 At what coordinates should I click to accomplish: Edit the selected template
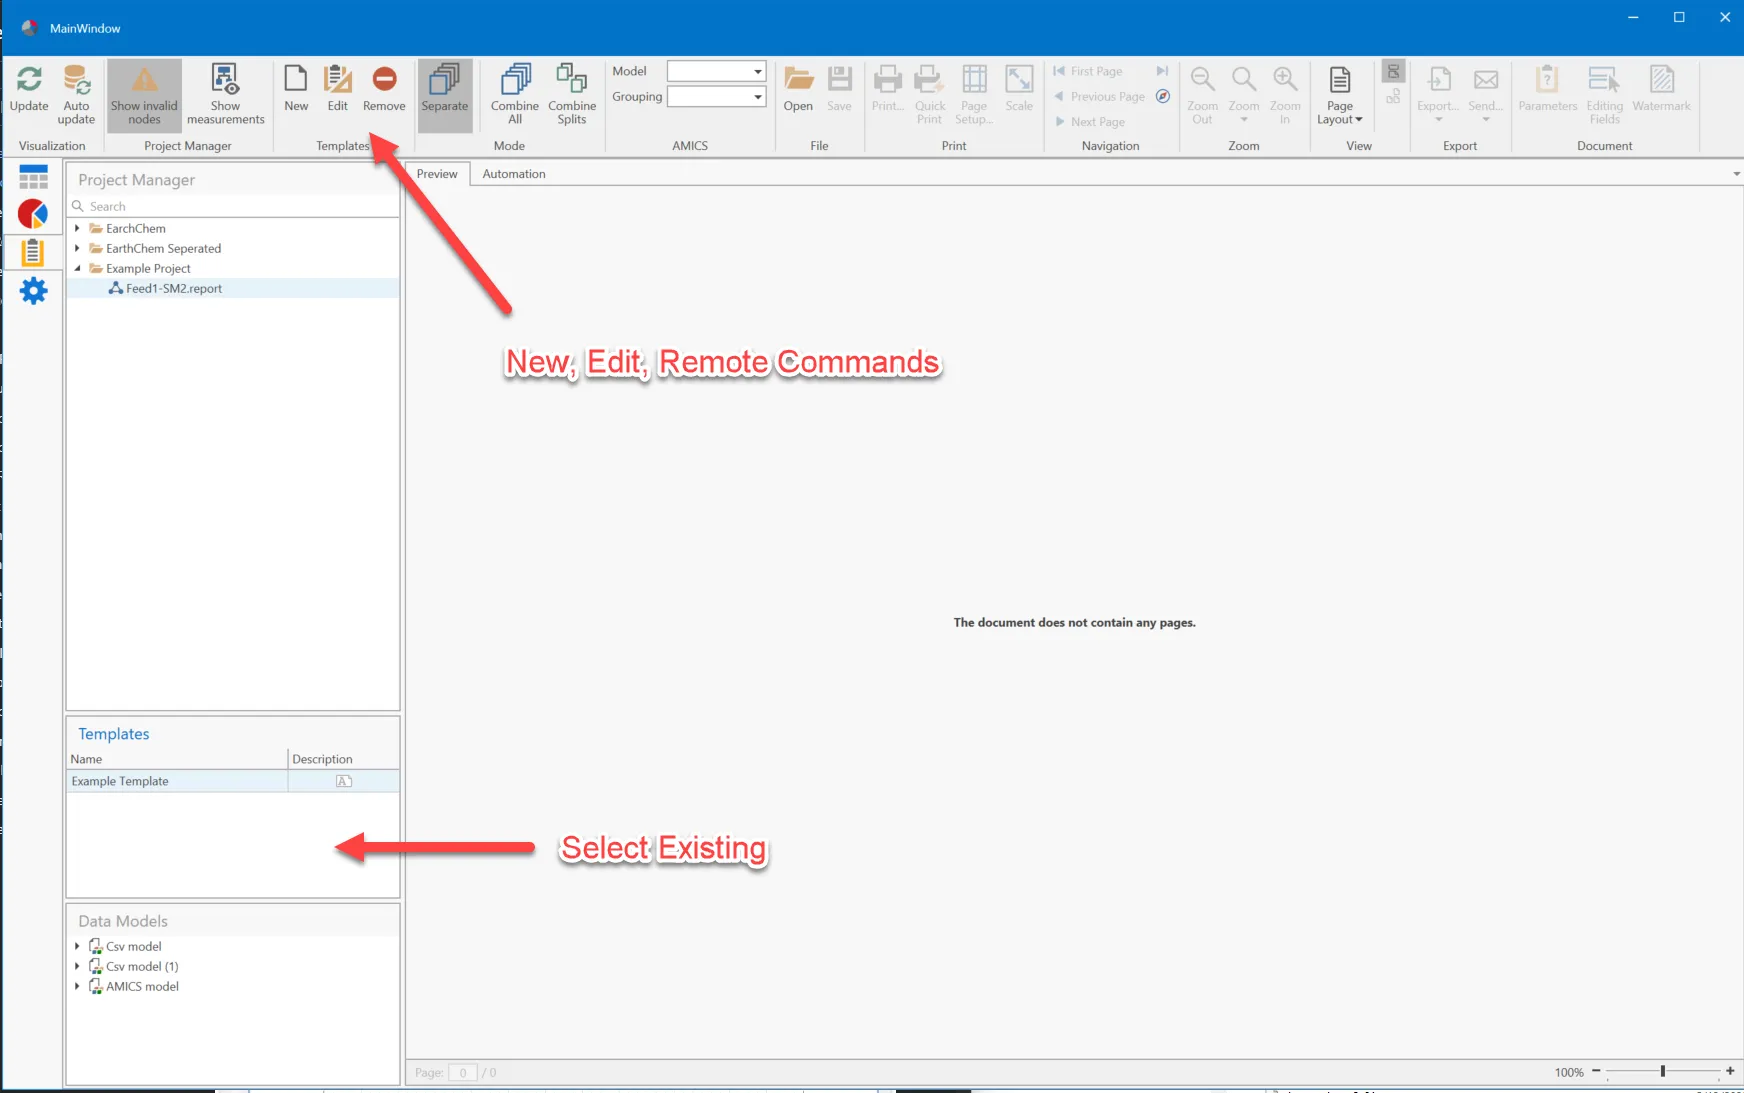[338, 89]
